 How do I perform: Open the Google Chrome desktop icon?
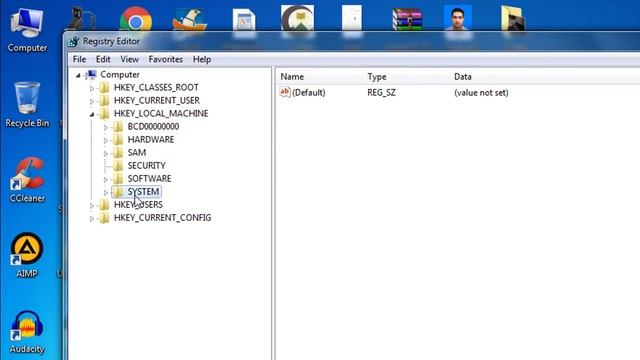click(136, 19)
